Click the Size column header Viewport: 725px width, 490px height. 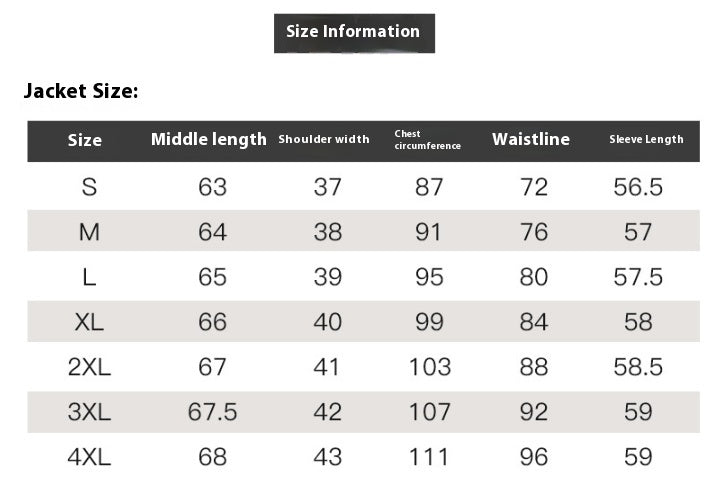tap(85, 140)
